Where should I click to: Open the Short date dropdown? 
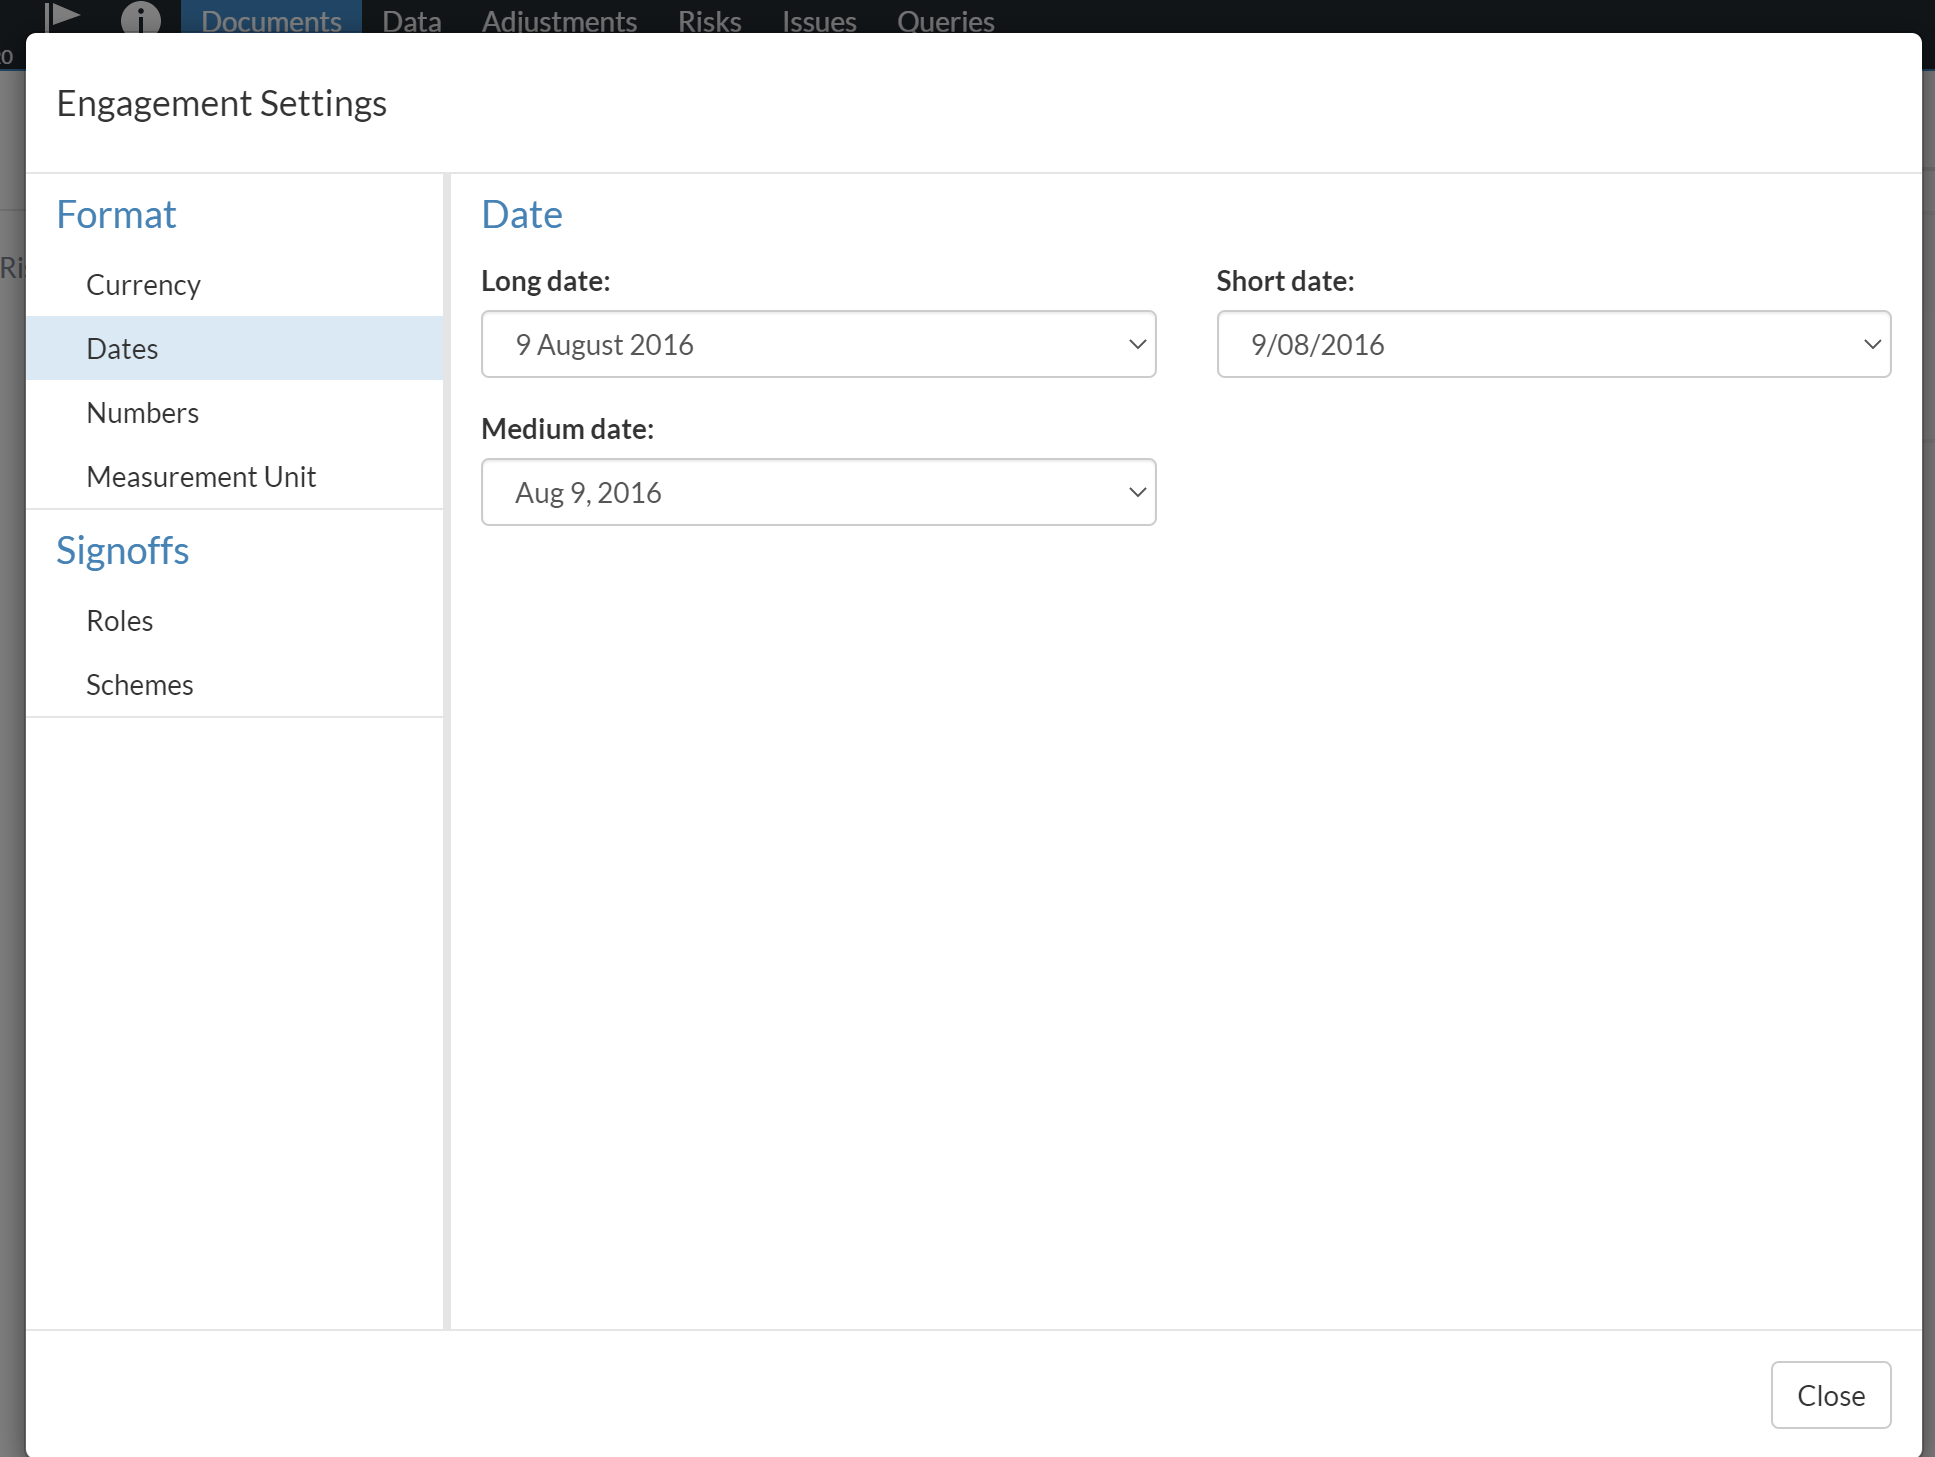click(1553, 344)
